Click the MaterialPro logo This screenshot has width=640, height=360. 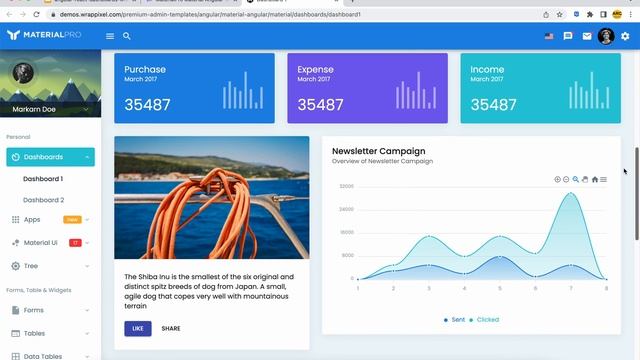(44, 35)
